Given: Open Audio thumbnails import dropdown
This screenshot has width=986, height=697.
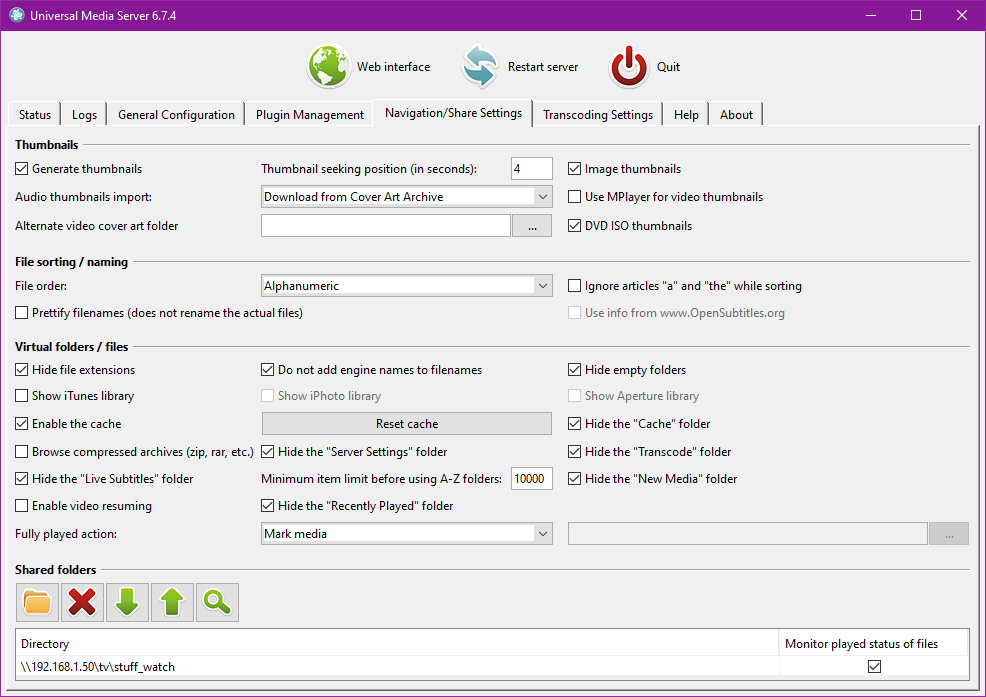Looking at the screenshot, I should point(407,197).
